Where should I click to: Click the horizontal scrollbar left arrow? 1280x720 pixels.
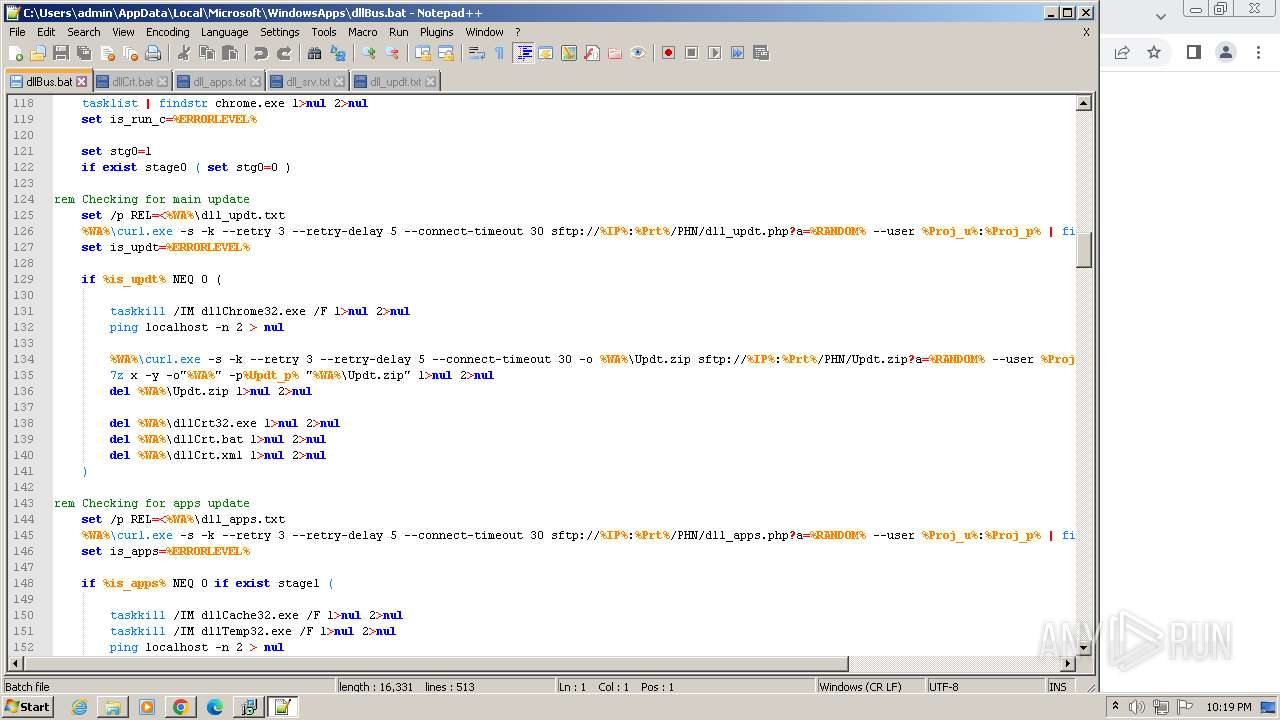point(15,663)
